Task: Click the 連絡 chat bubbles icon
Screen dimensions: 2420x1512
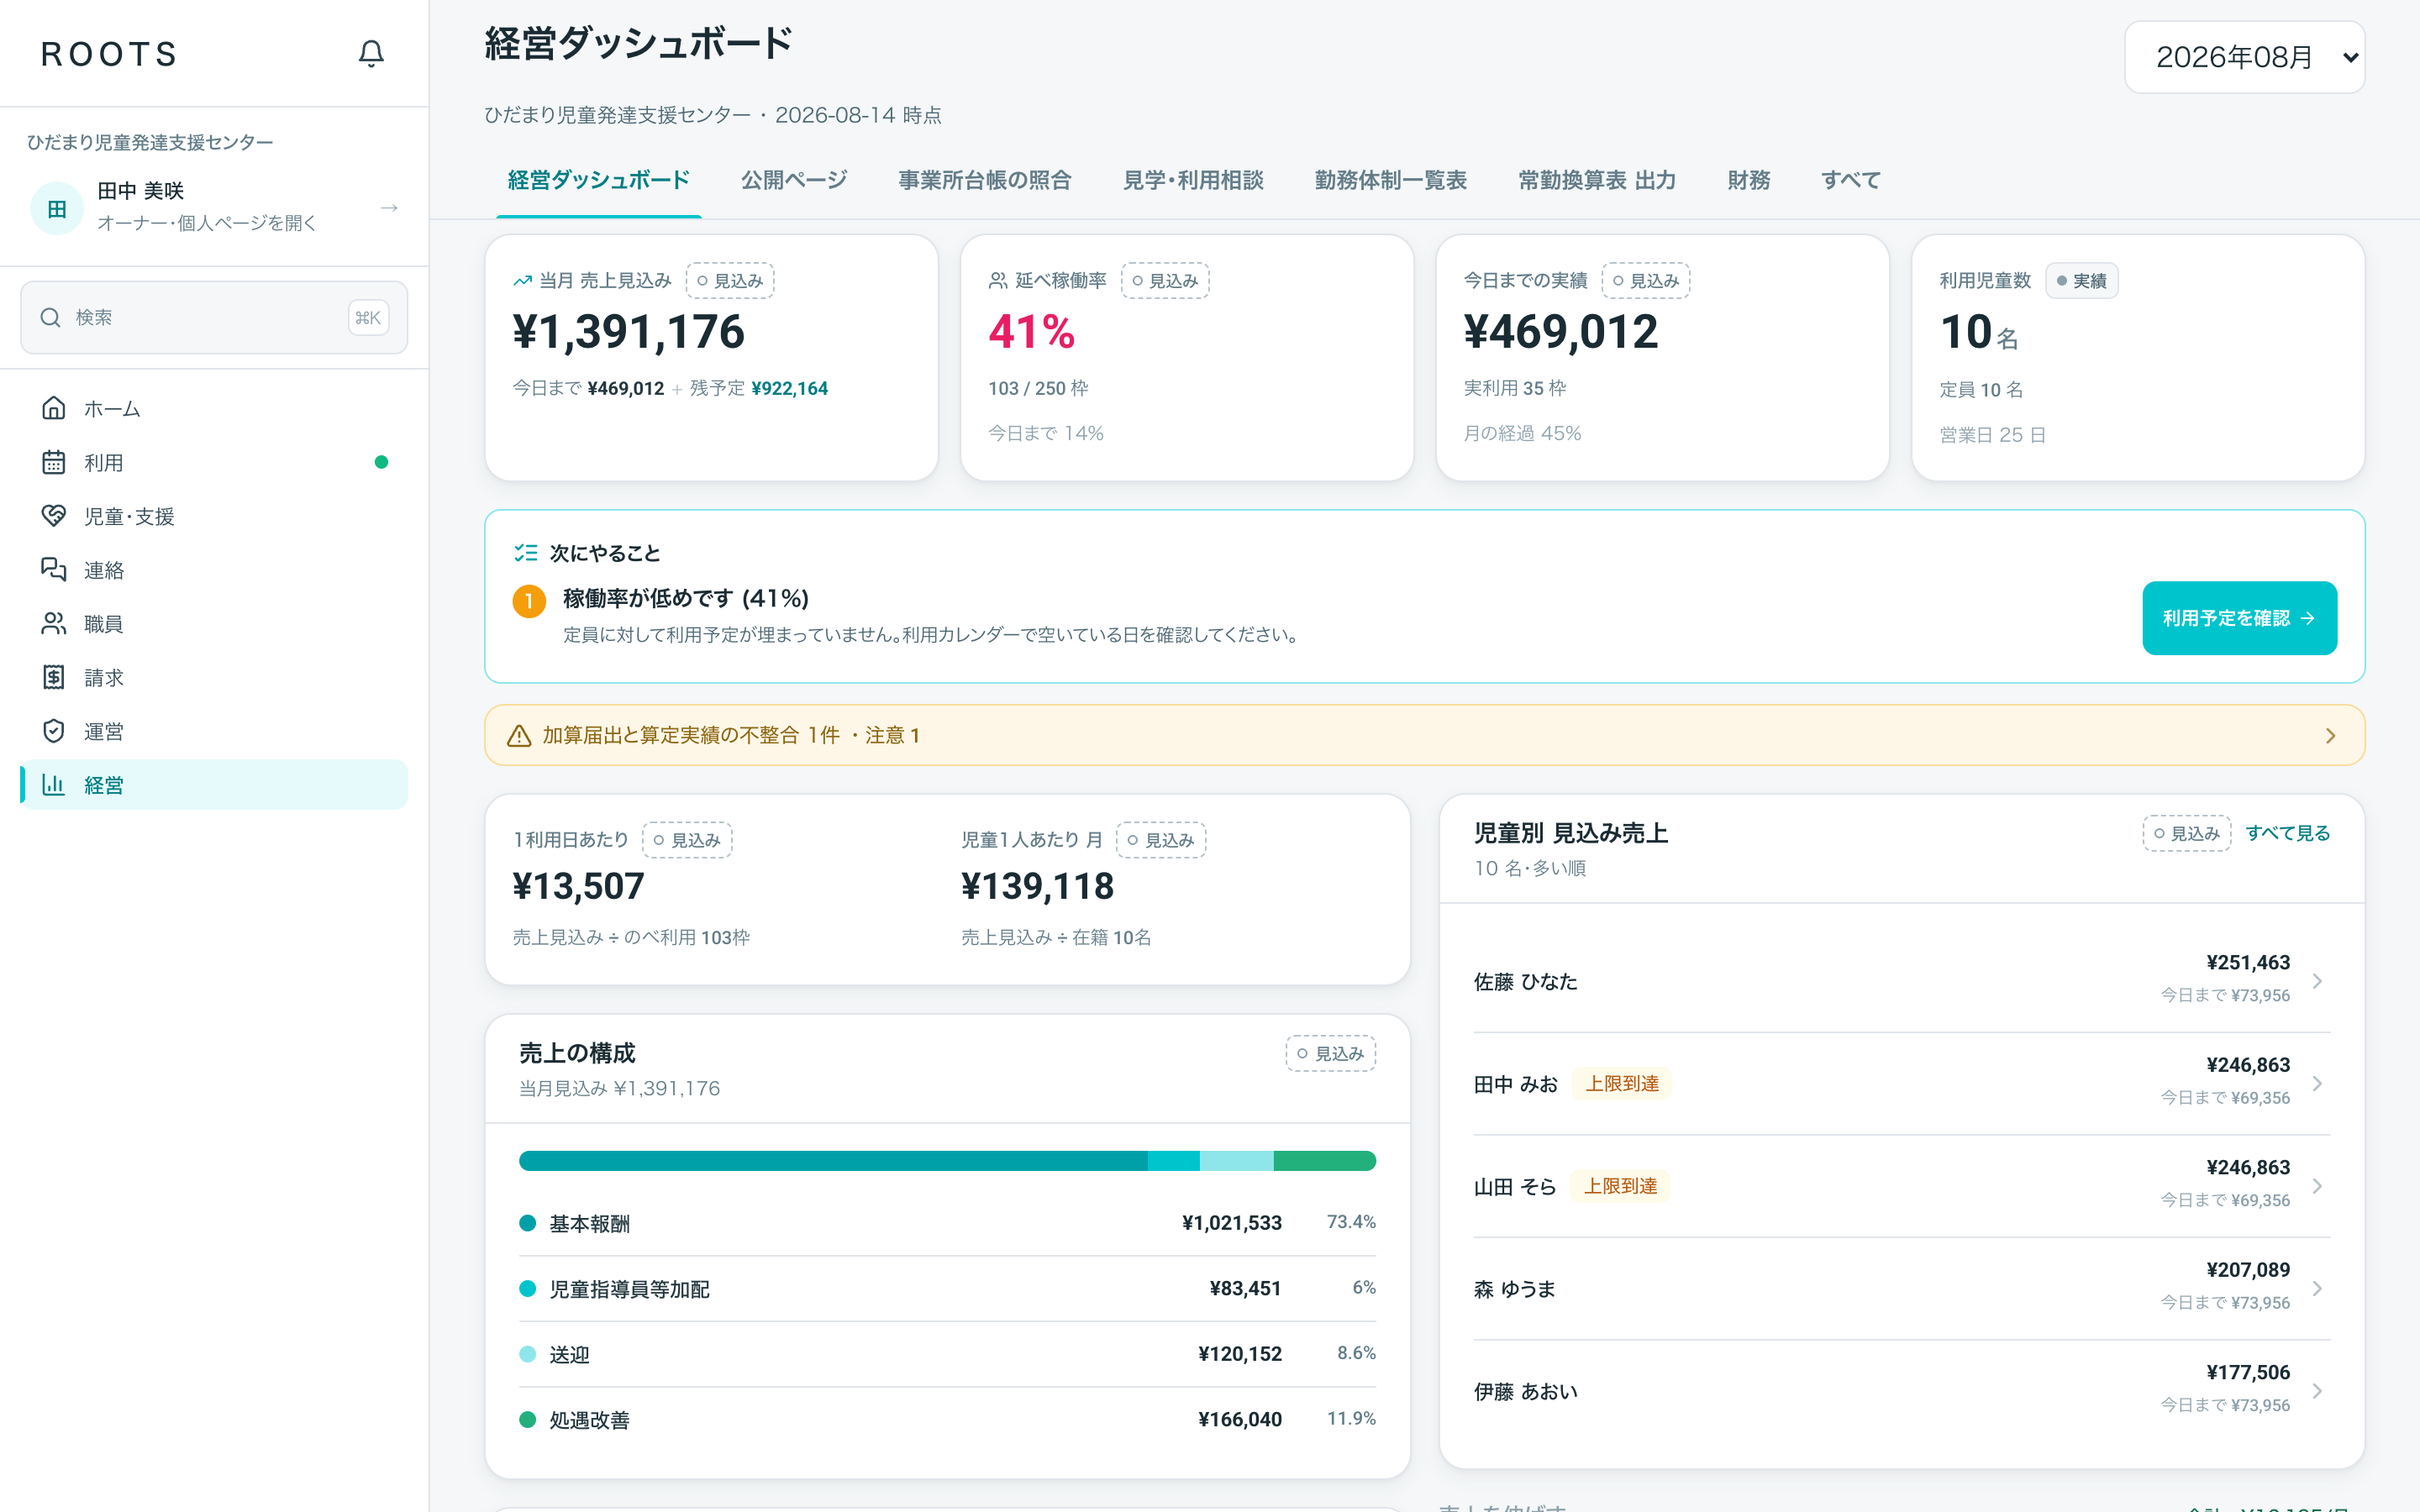Action: [54, 569]
